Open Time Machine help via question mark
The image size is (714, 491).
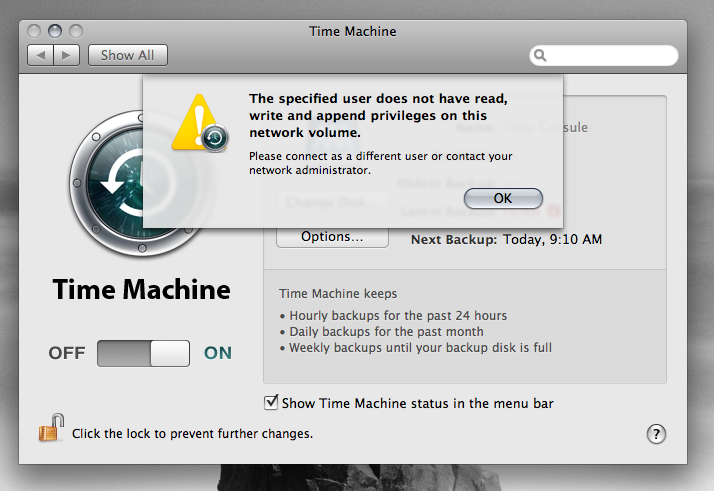[656, 434]
